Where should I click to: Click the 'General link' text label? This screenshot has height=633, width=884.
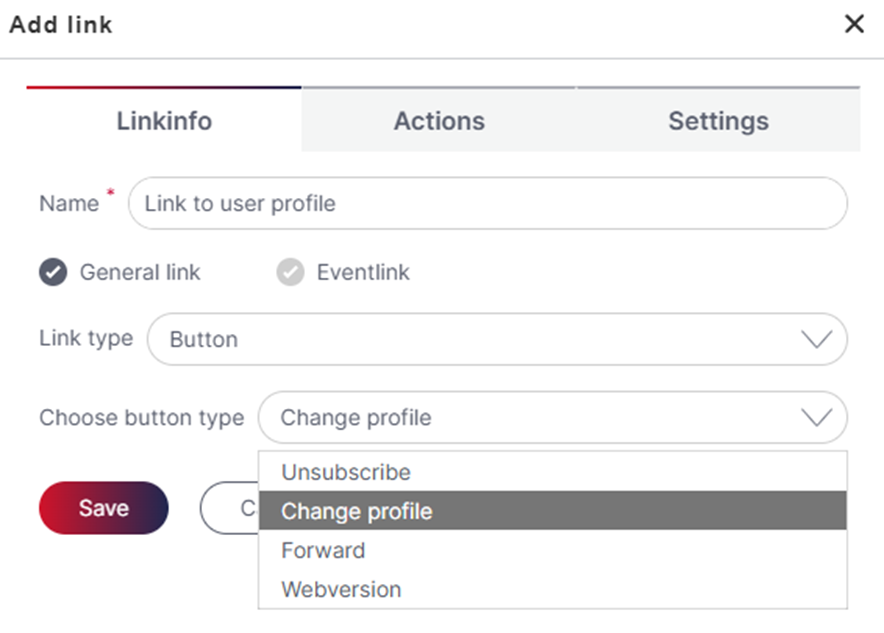140,272
